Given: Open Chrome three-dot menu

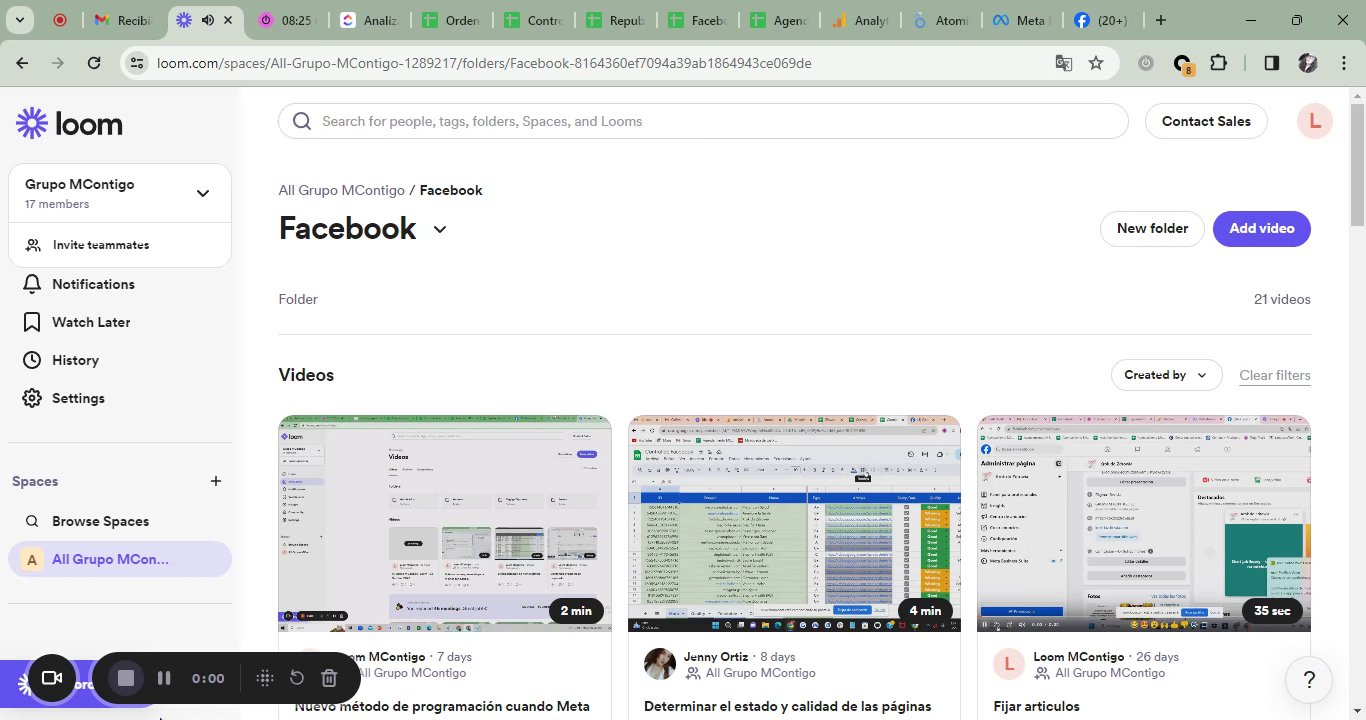Looking at the screenshot, I should click(x=1342, y=63).
